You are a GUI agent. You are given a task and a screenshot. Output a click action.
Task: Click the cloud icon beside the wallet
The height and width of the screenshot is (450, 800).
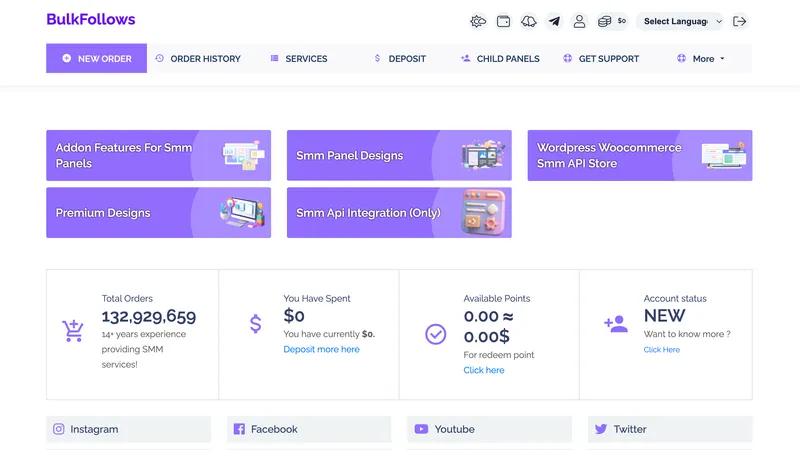coord(529,21)
